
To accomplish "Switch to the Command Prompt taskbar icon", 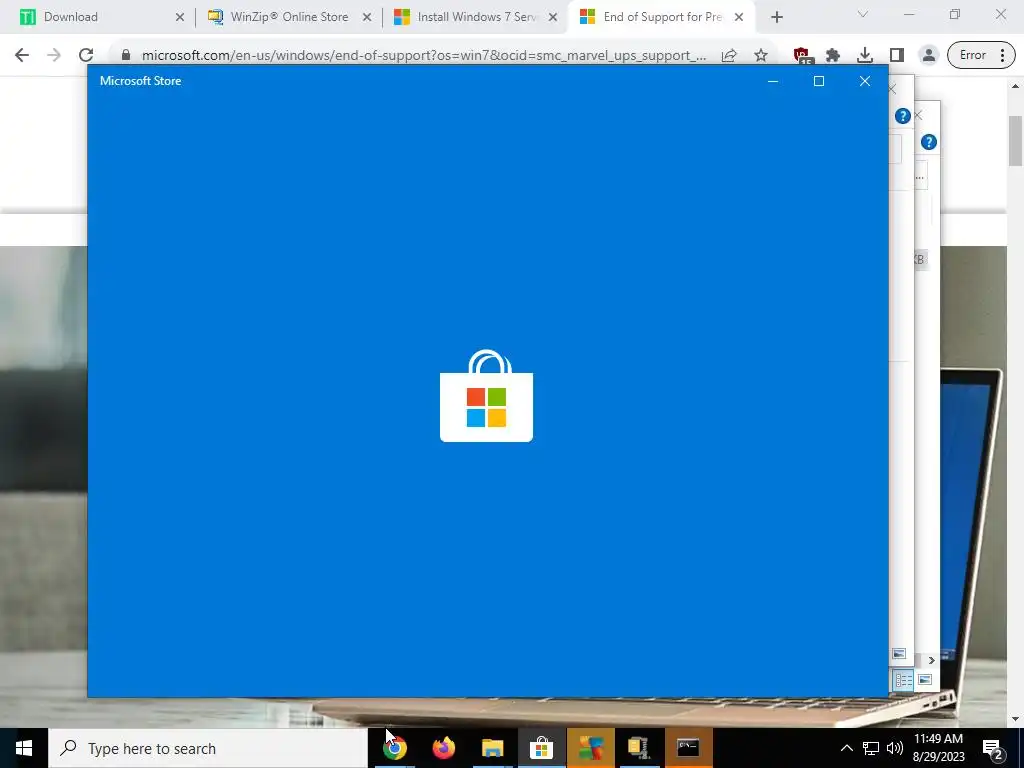I will click(688, 748).
